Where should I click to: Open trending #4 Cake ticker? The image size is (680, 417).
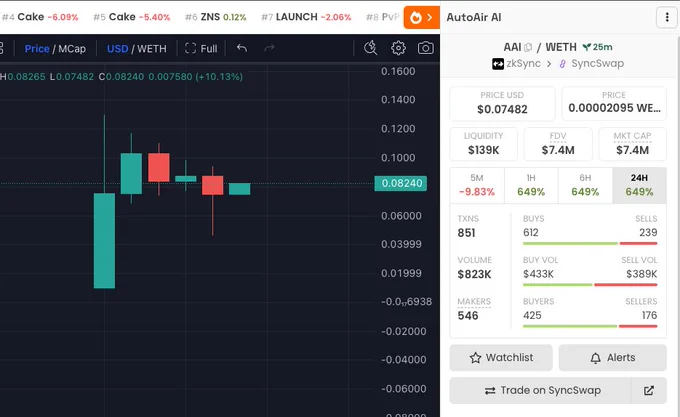(x=40, y=17)
